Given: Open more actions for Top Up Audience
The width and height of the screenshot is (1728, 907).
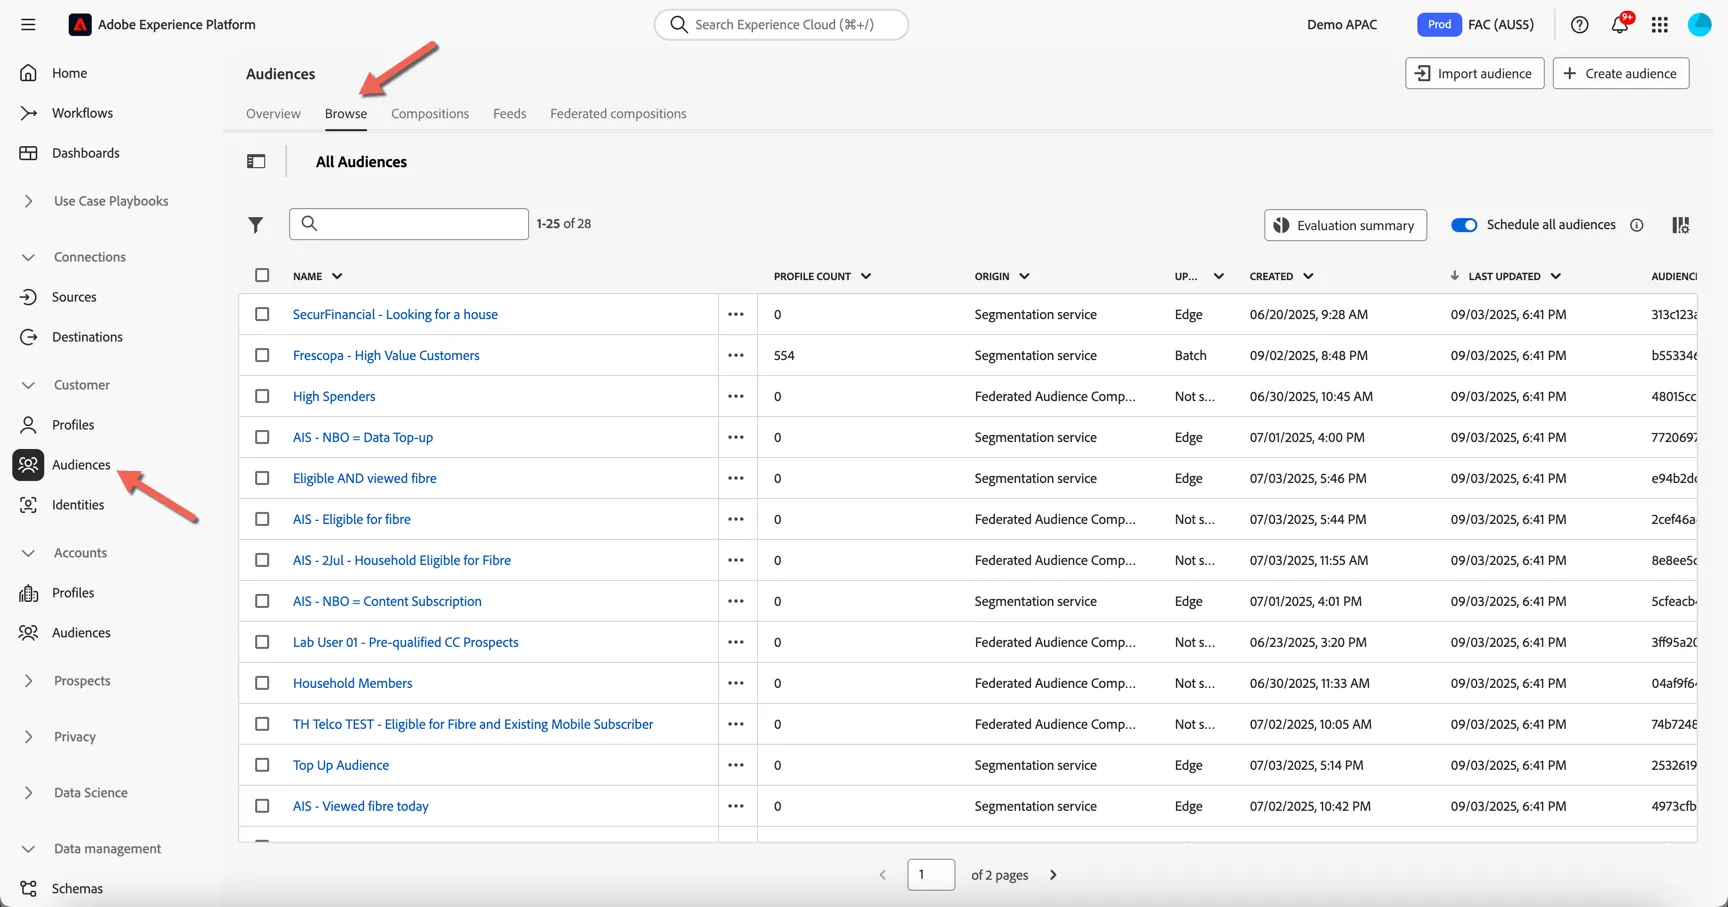Looking at the screenshot, I should (736, 765).
